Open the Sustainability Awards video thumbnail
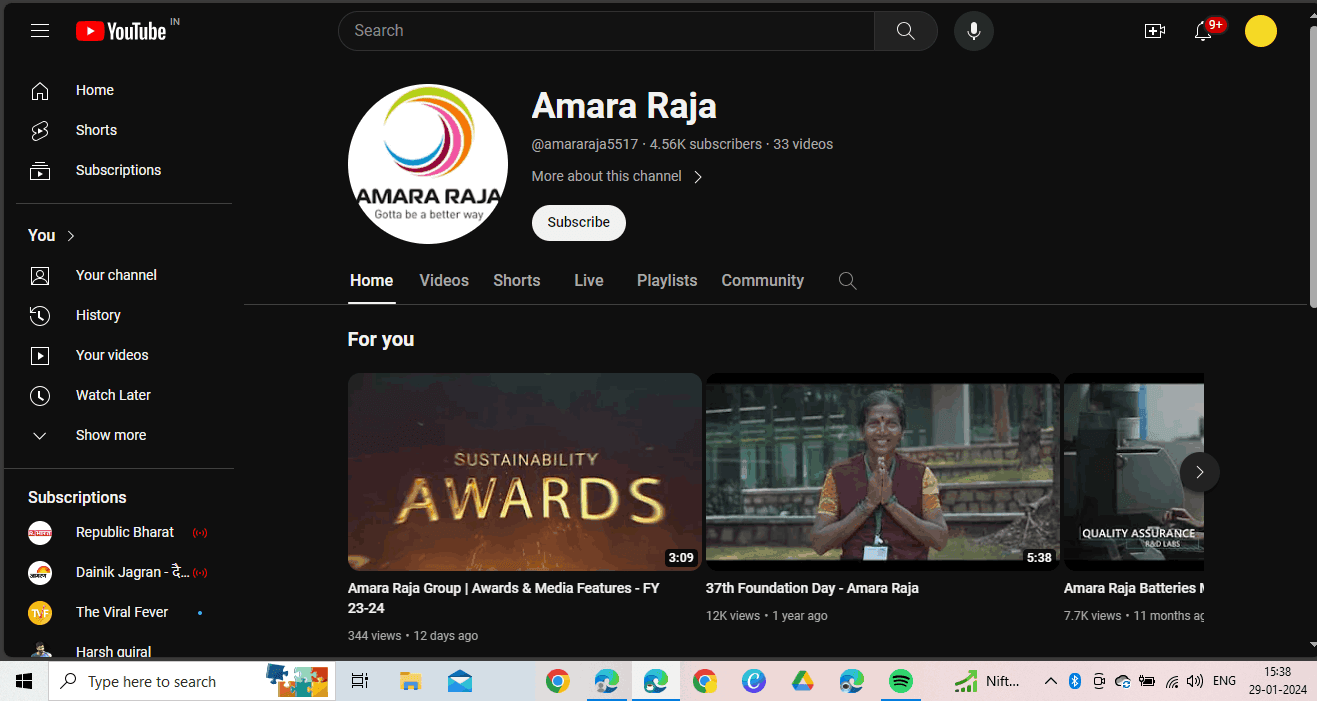 coord(524,471)
